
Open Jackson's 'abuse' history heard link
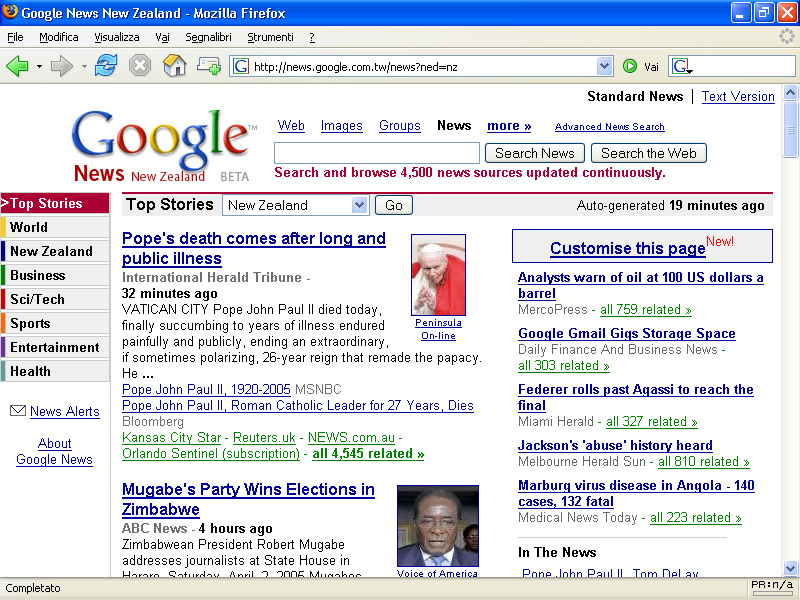tap(615, 445)
